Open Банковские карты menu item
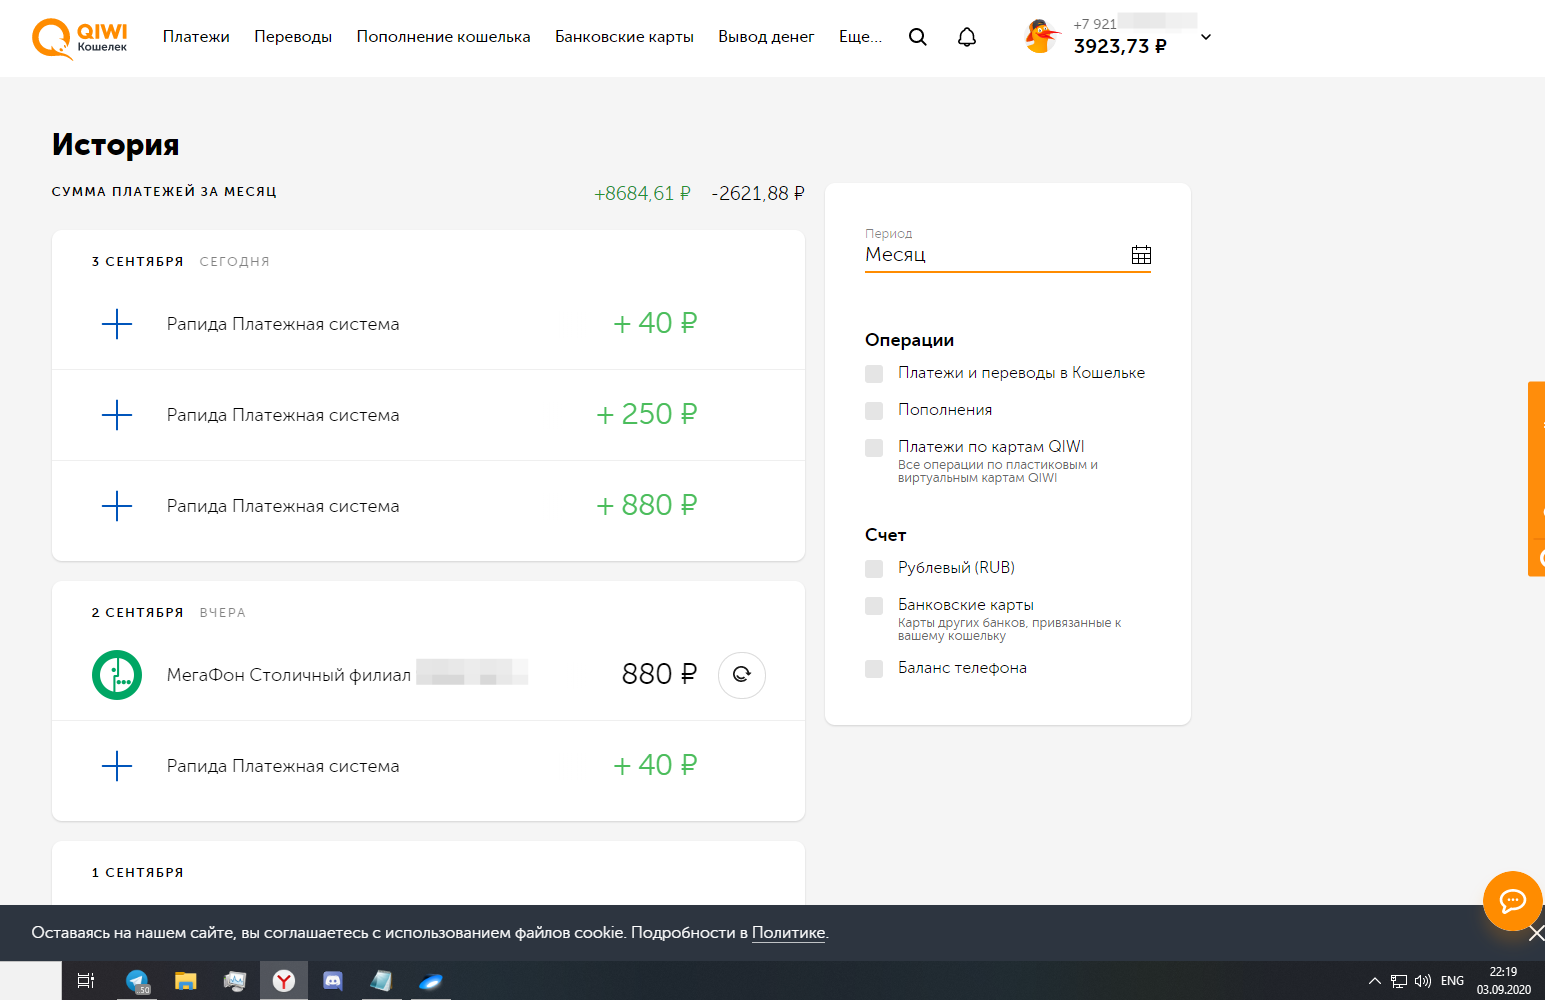 (x=624, y=37)
